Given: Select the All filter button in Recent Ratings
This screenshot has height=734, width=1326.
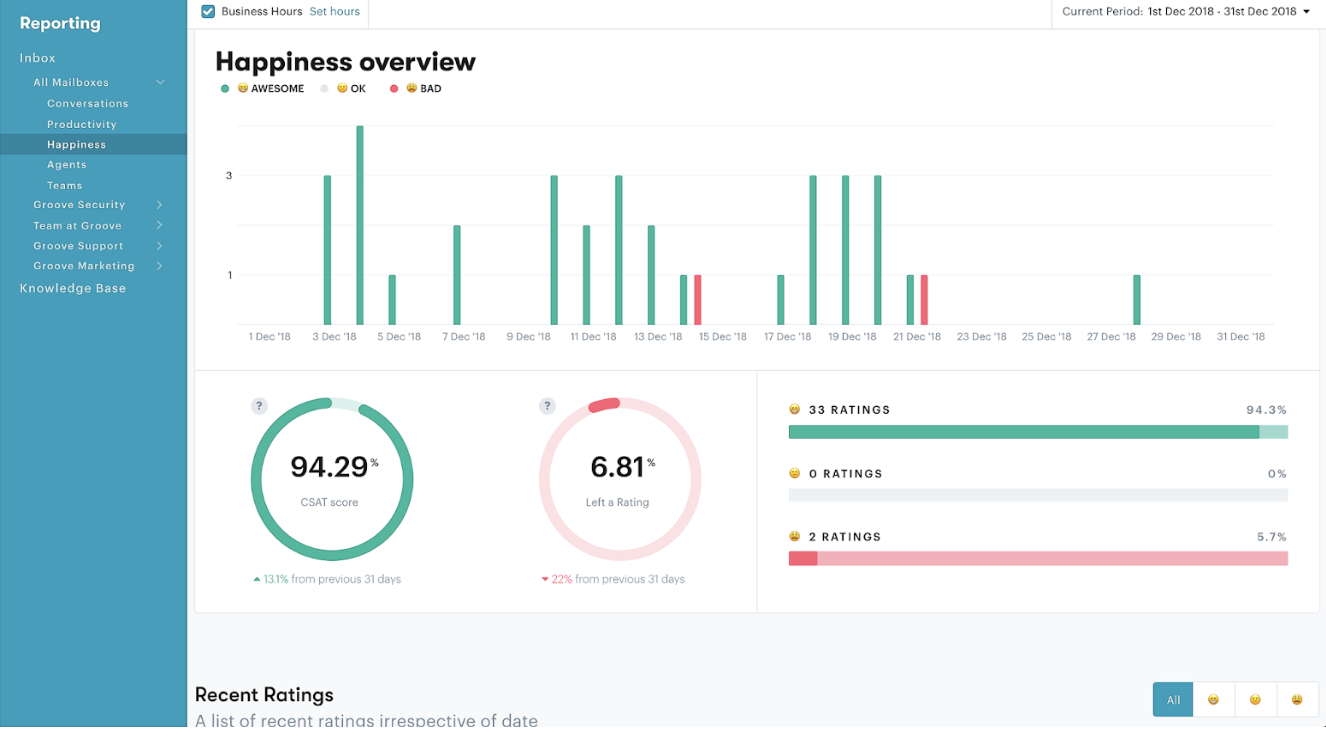Looking at the screenshot, I should [x=1173, y=700].
